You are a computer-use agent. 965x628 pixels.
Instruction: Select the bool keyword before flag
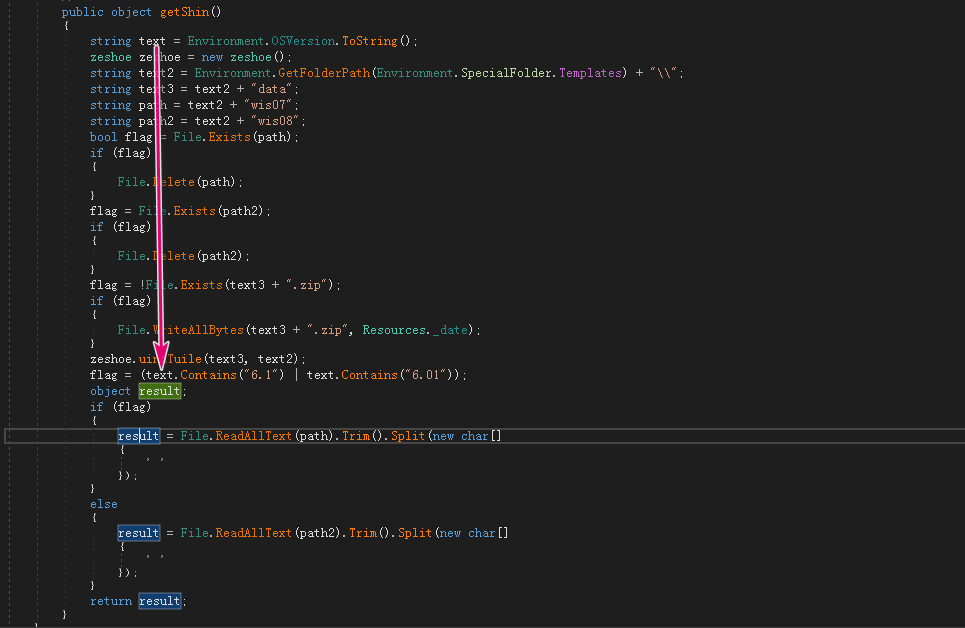click(103, 137)
